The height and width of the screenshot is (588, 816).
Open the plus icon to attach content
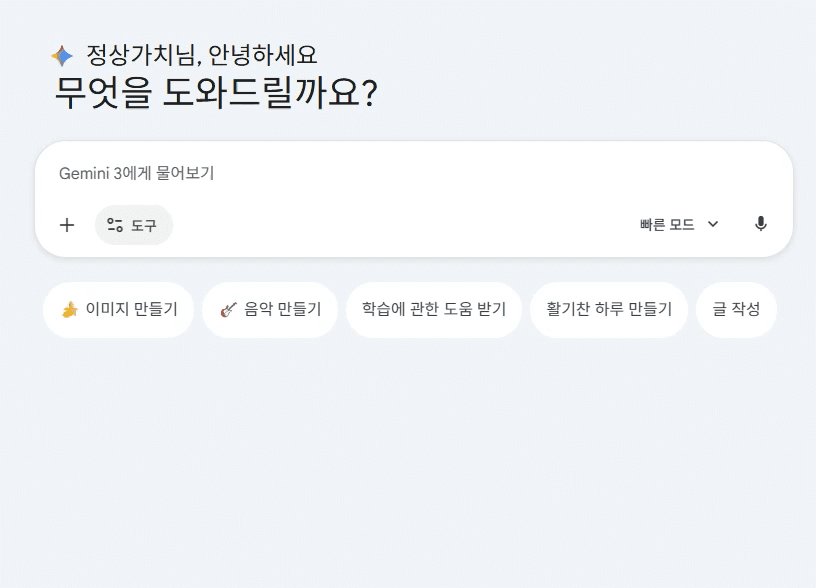point(67,225)
